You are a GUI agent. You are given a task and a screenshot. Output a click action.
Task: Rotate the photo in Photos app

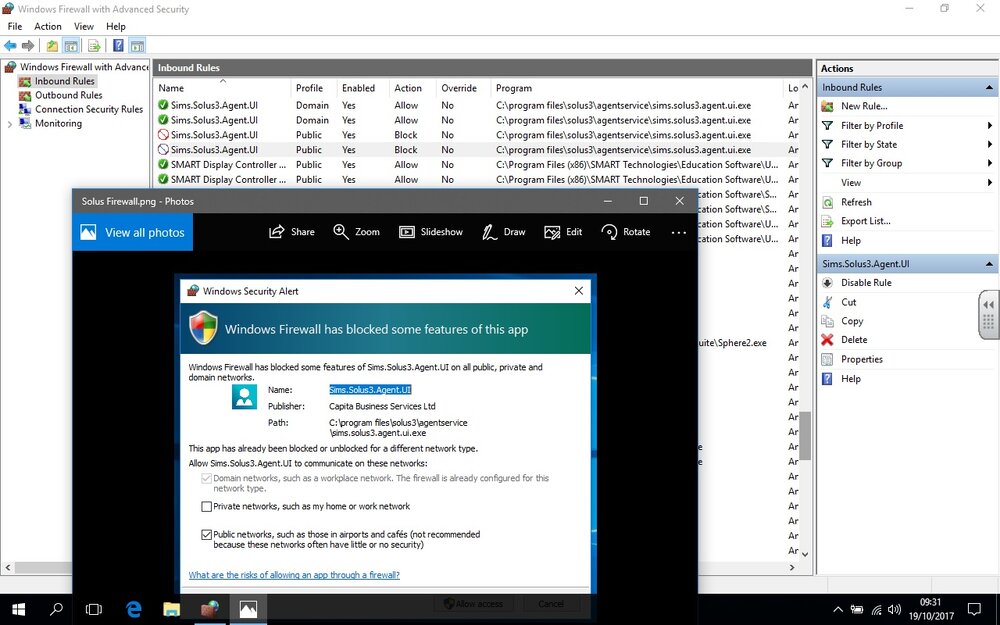[x=626, y=232]
